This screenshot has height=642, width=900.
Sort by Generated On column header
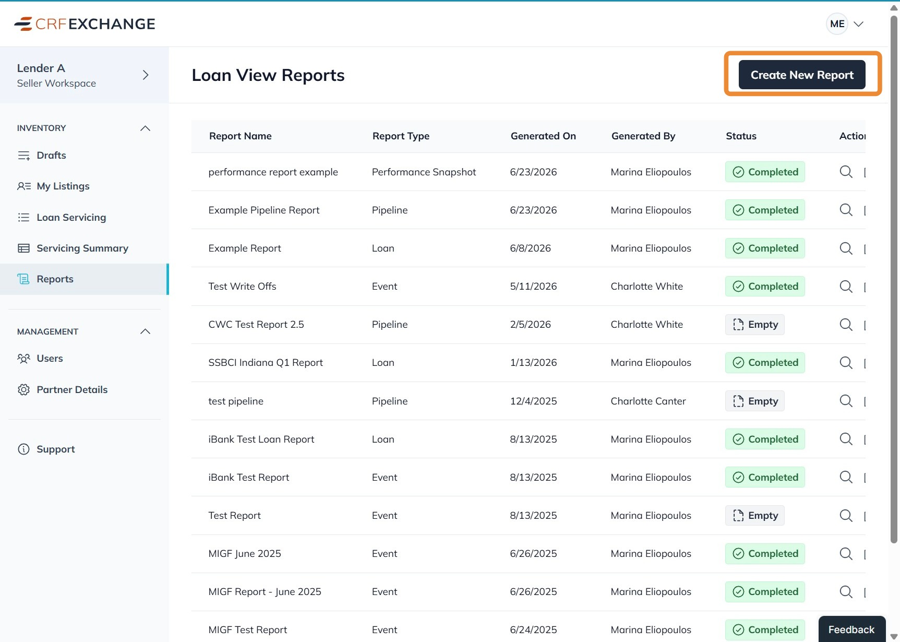click(x=543, y=136)
